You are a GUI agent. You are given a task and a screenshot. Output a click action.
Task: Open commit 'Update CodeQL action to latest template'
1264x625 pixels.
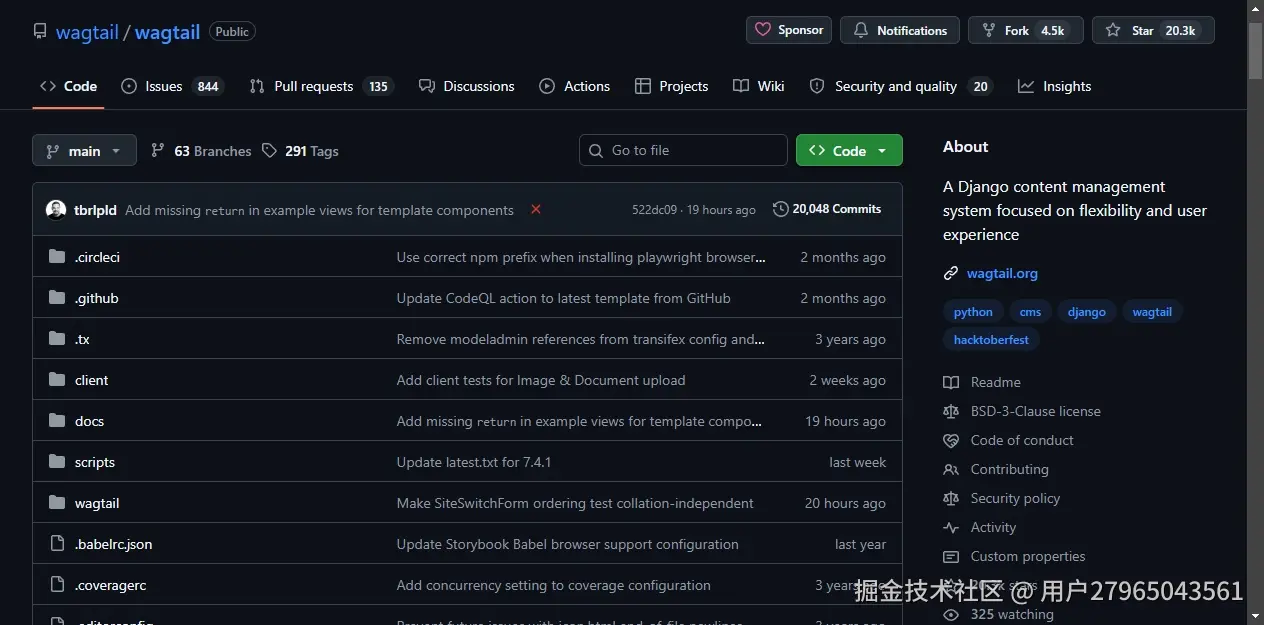(563, 298)
